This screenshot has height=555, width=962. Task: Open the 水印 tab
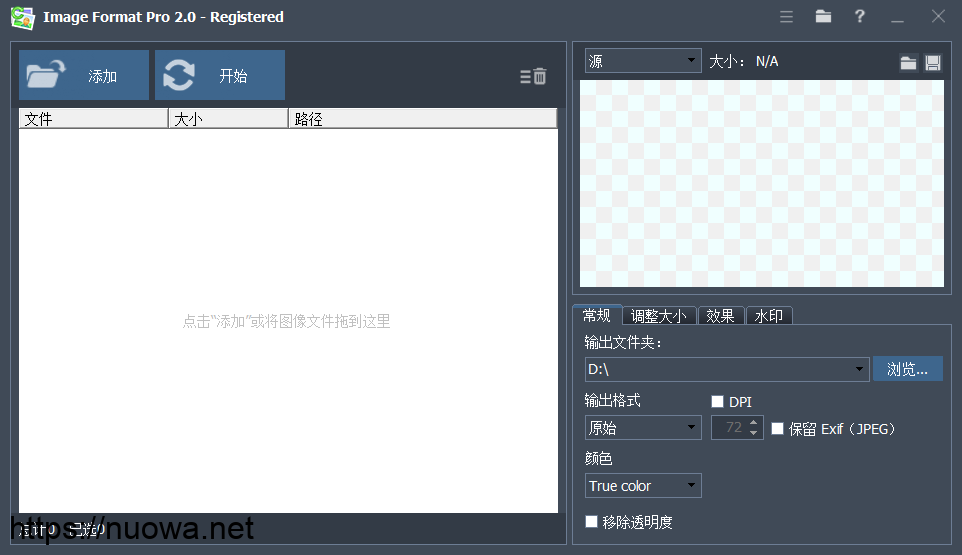pos(768,316)
